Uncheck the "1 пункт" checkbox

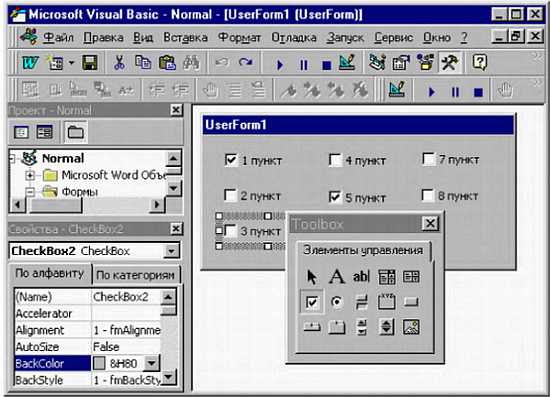point(231,160)
